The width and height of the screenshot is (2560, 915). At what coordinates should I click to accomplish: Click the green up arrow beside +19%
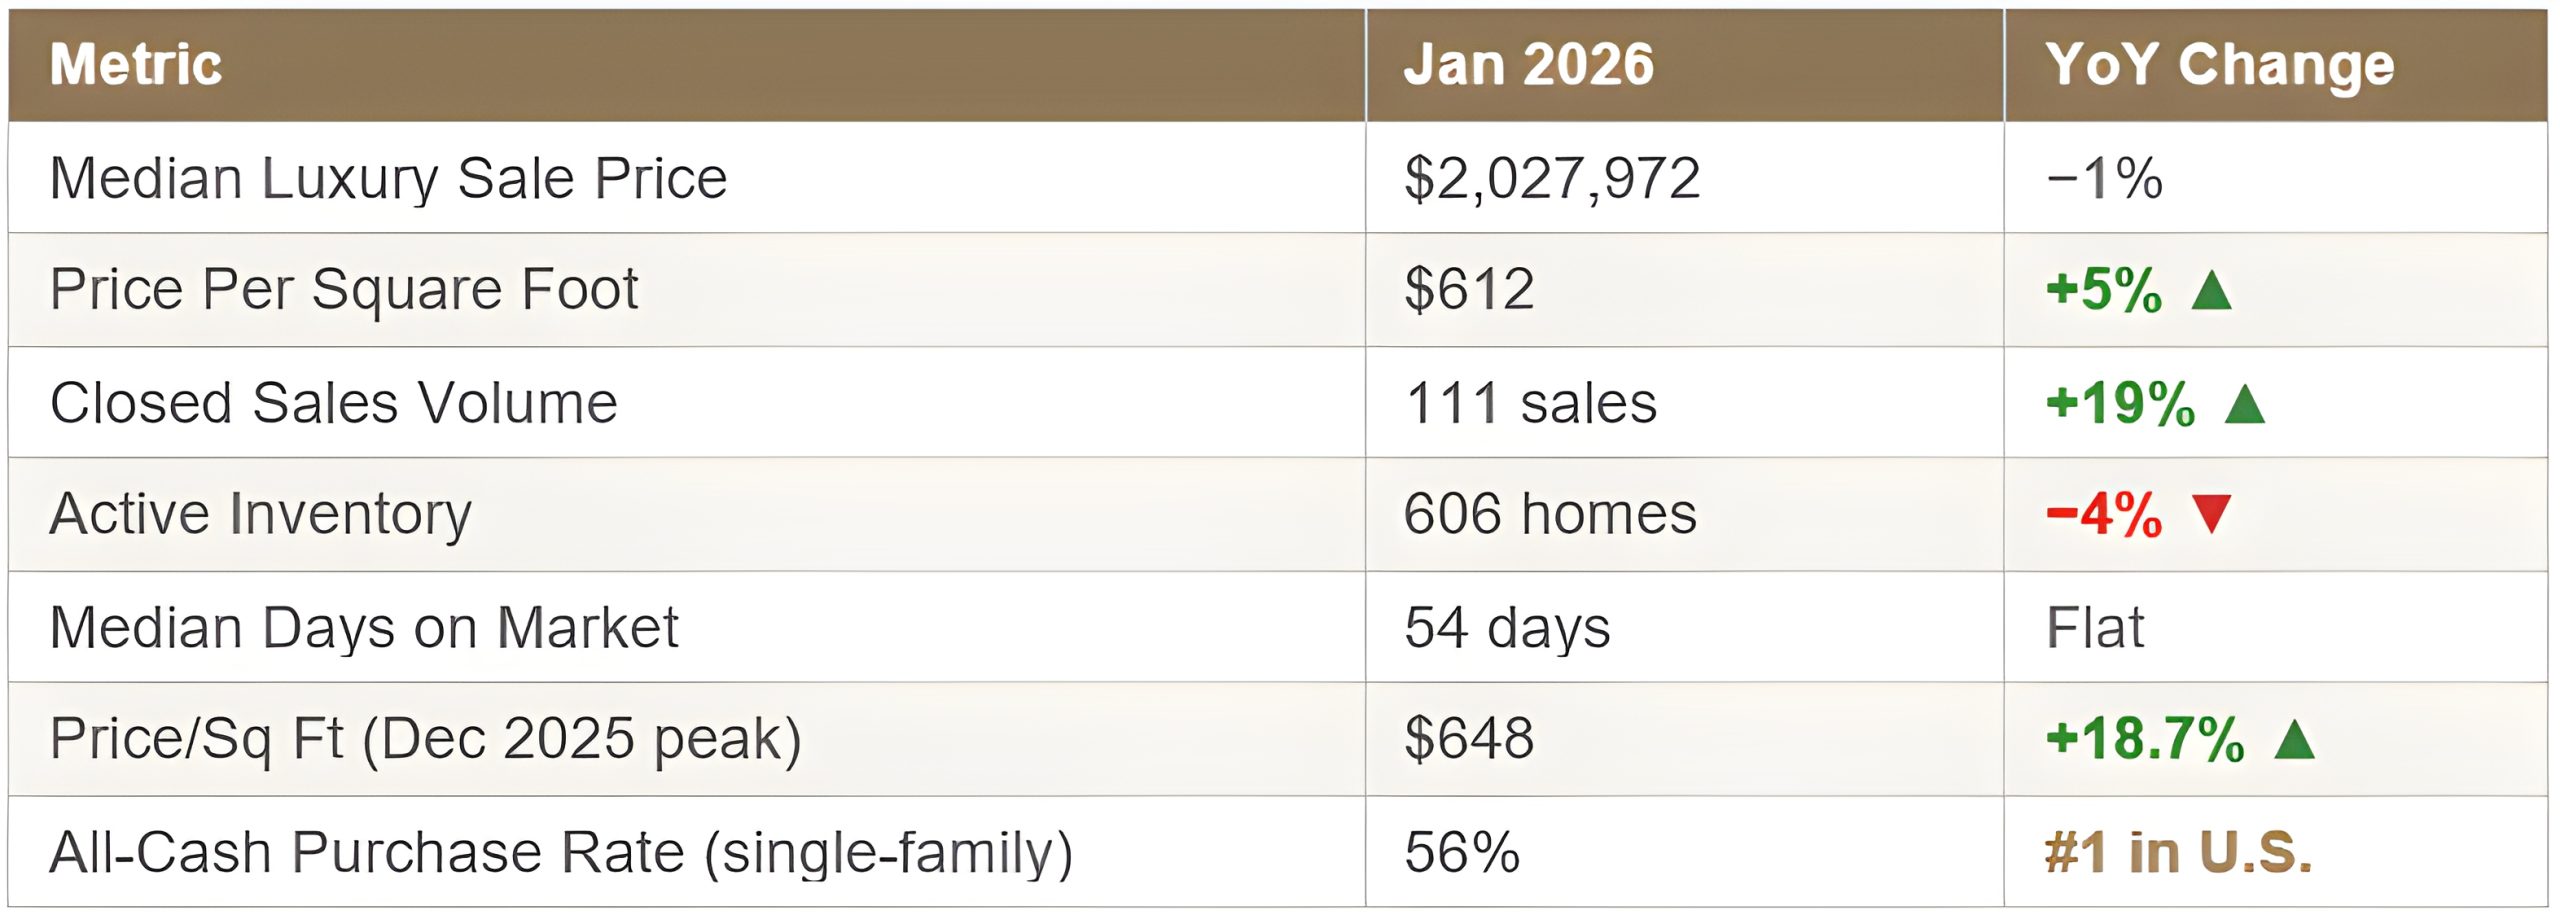coord(2245,404)
